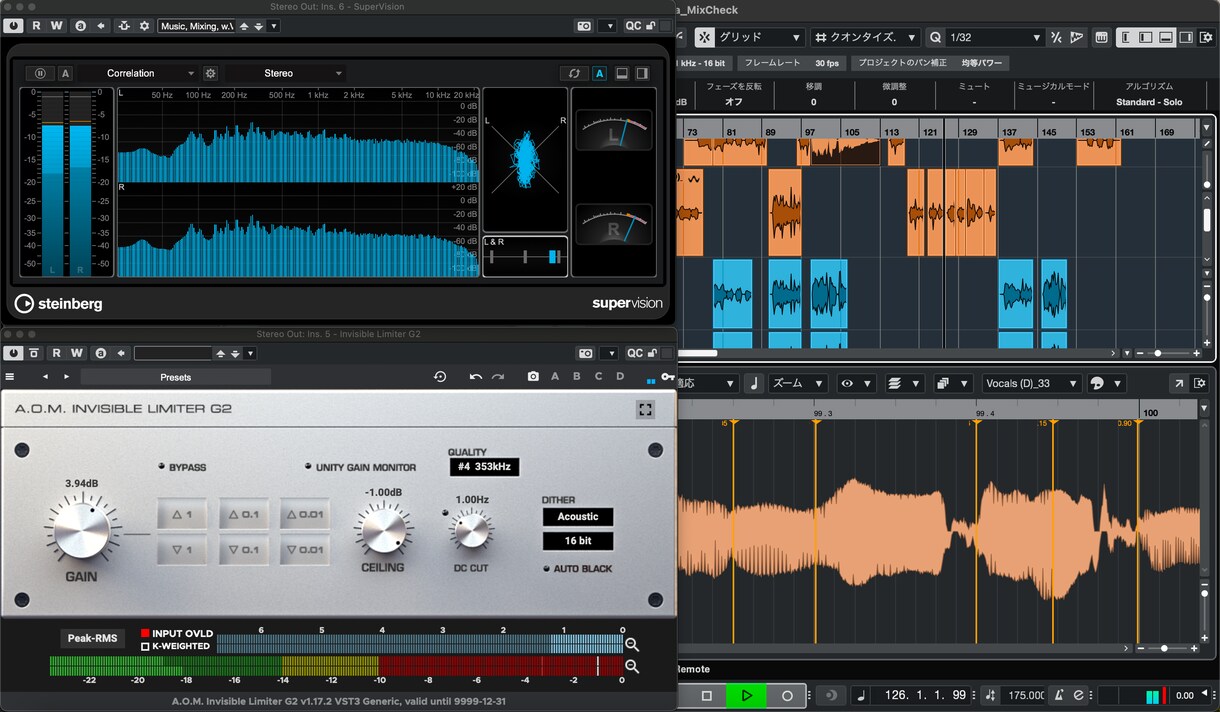
Task: Increase gain by 1 dB button
Action: tap(182, 514)
